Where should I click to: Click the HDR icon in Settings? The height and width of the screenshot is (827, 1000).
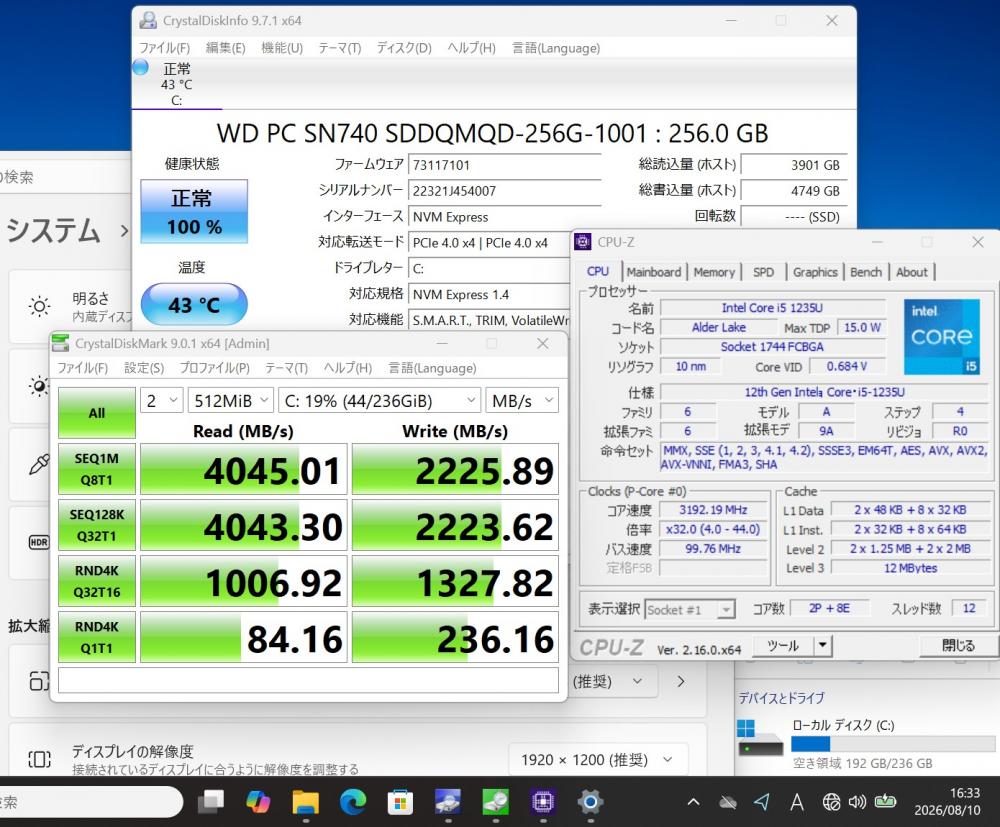(x=39, y=543)
